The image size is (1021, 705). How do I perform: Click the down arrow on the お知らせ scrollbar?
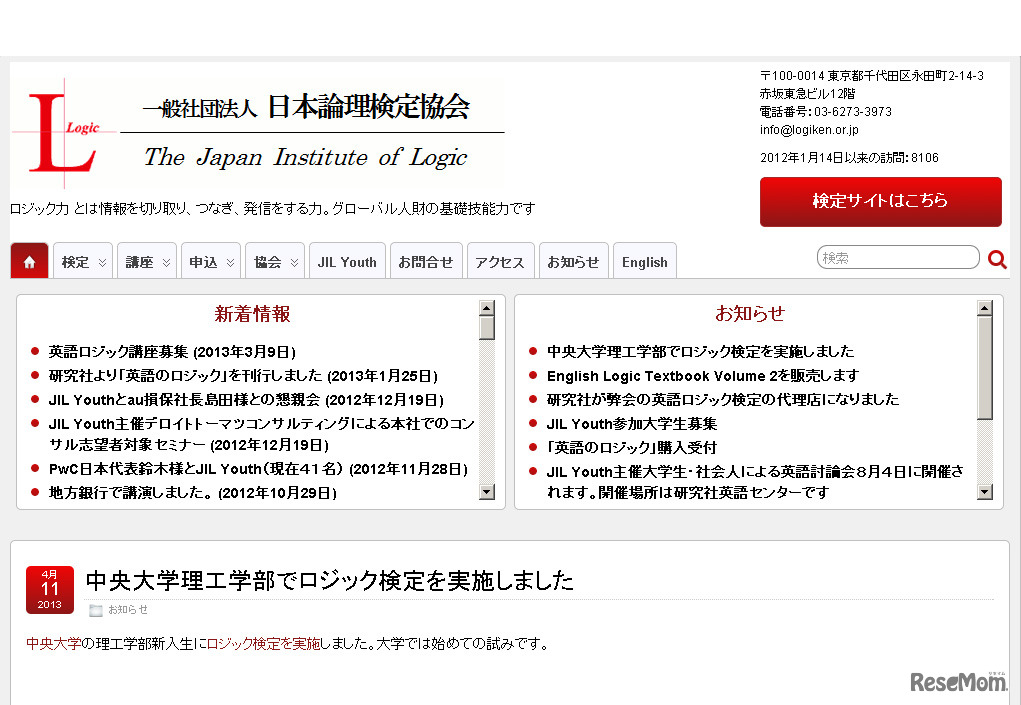985,491
